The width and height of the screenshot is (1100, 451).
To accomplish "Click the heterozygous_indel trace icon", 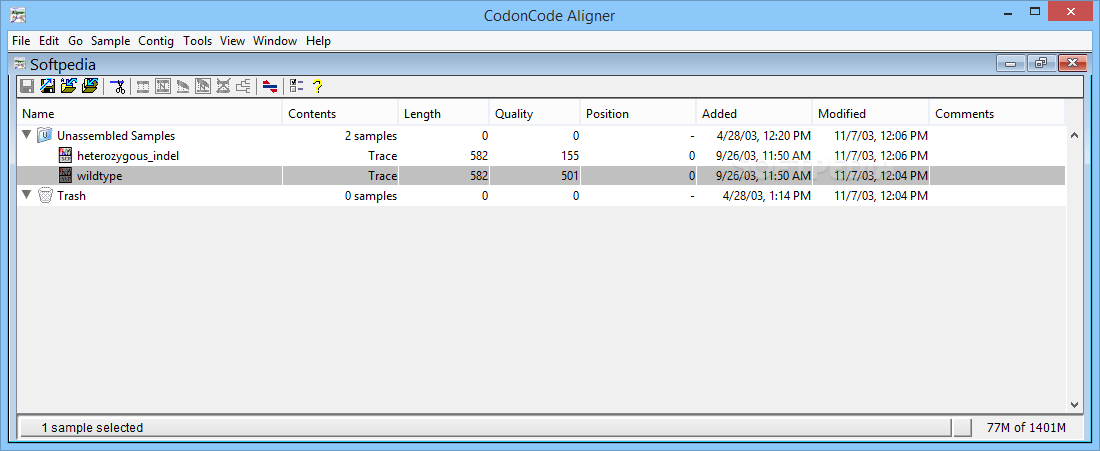I will [x=65, y=156].
